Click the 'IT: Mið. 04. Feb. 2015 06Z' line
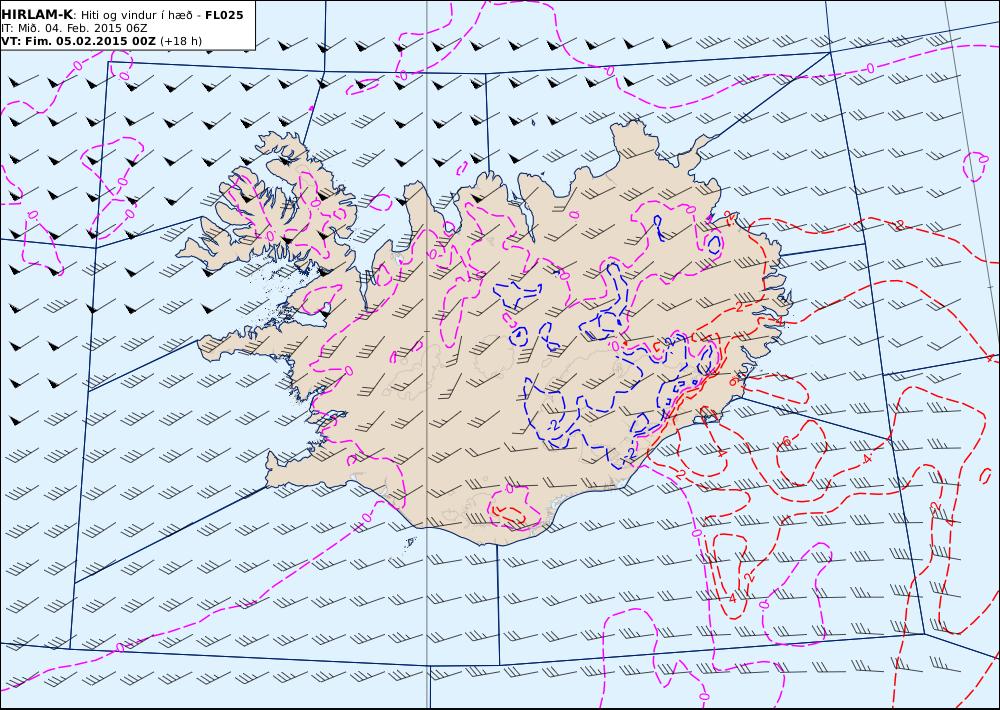 pyautogui.click(x=74, y=28)
